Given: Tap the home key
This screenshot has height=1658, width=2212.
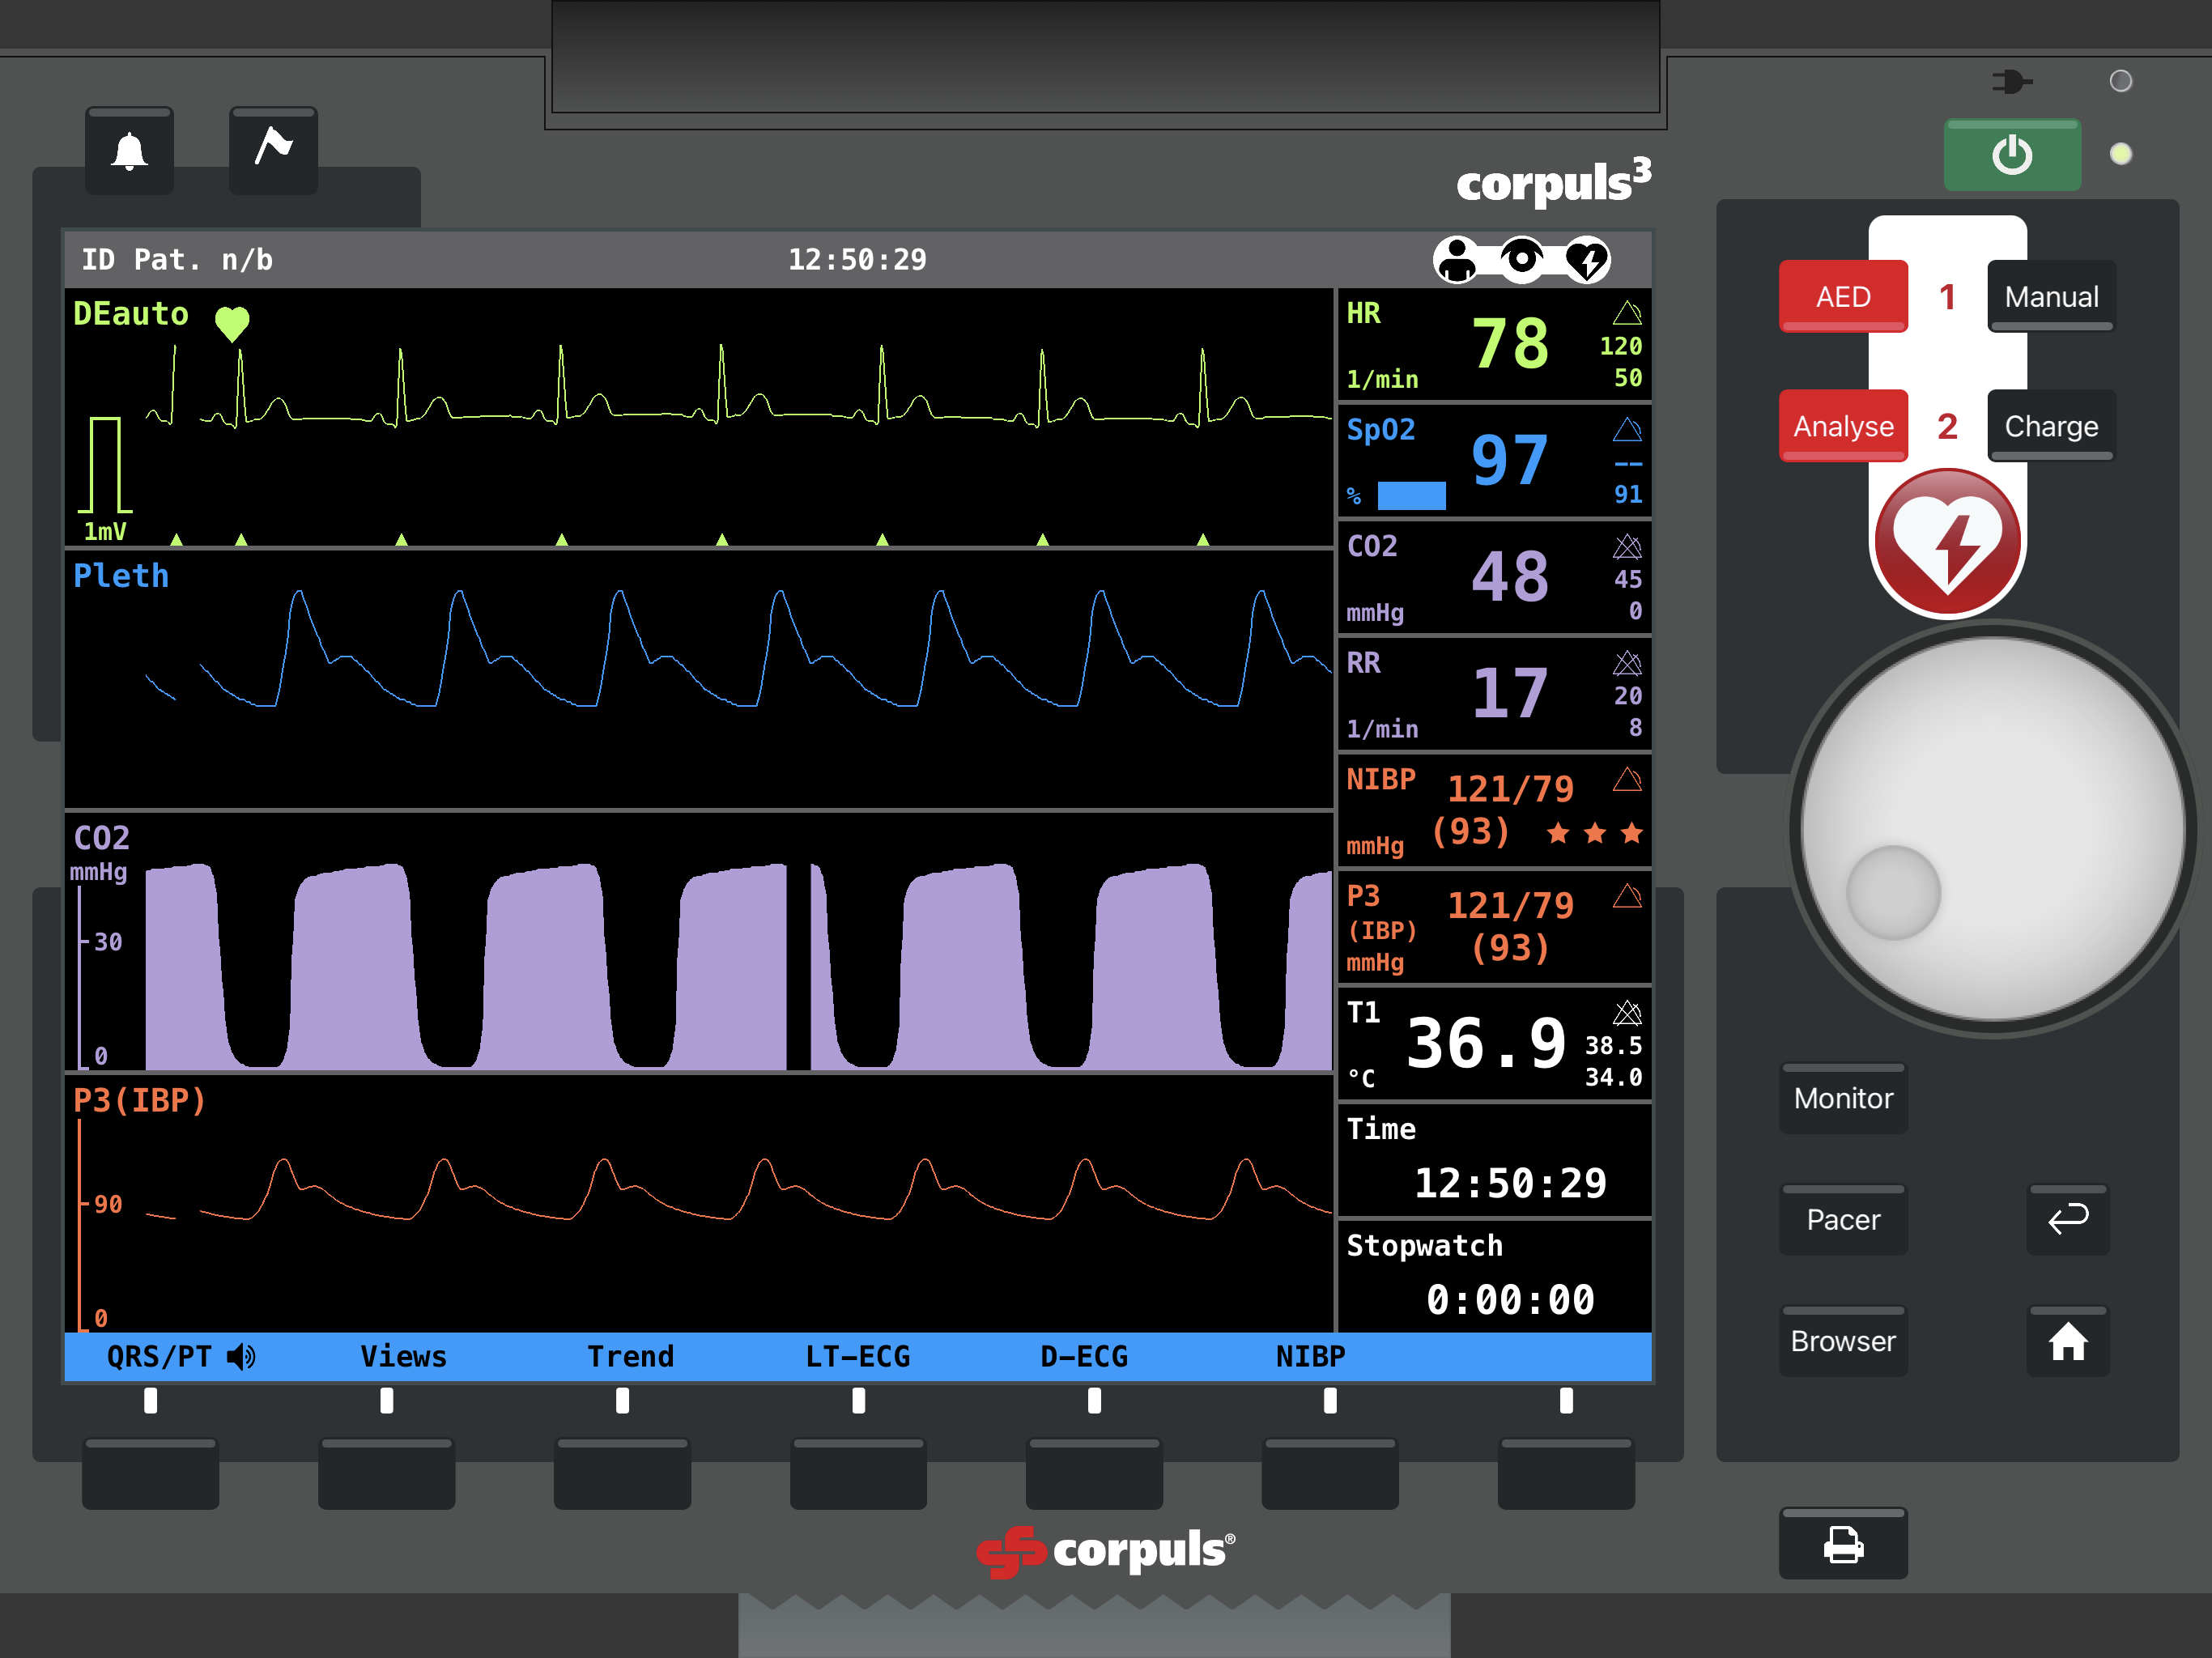Looking at the screenshot, I should (2068, 1341).
